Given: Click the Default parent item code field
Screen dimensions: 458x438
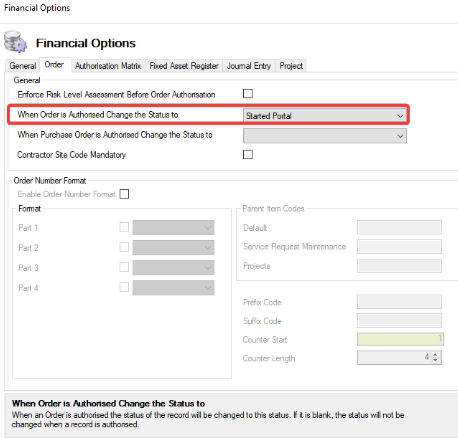Looking at the screenshot, I should point(399,227).
